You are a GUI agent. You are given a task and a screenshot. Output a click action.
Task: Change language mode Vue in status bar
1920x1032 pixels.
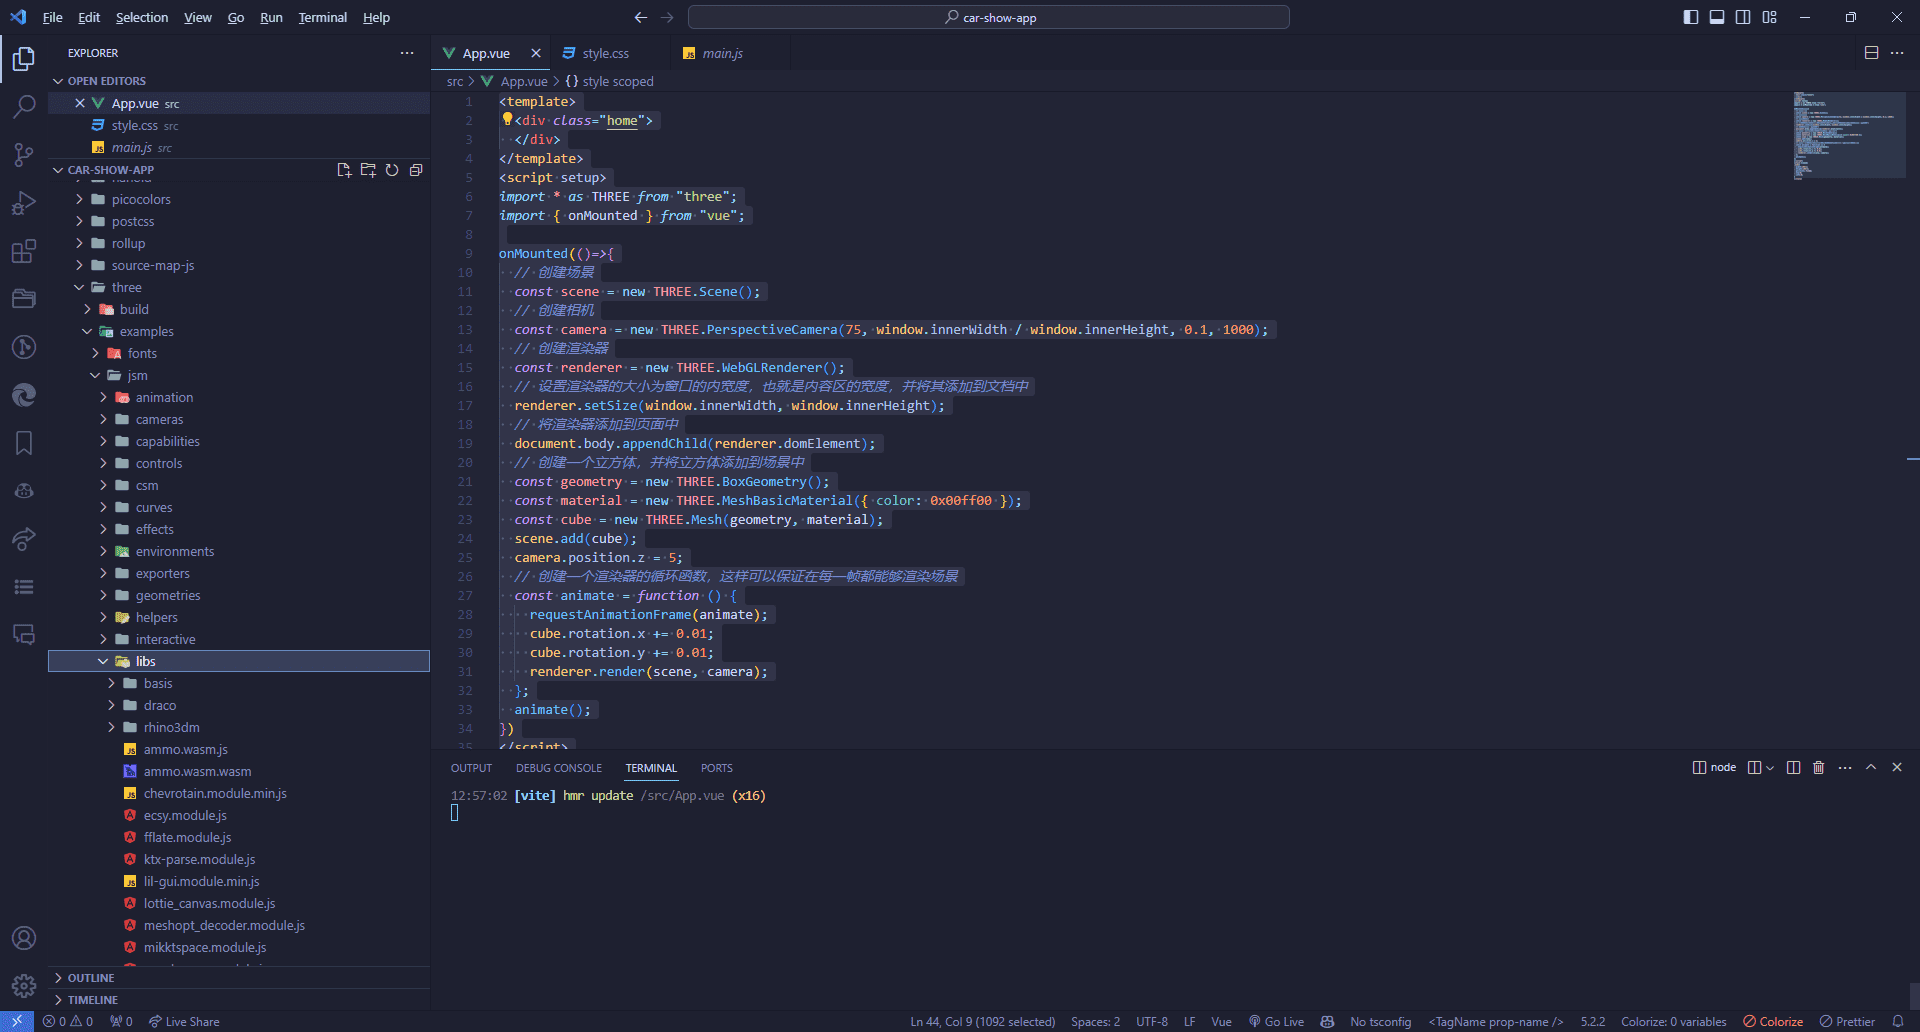tap(1221, 1021)
